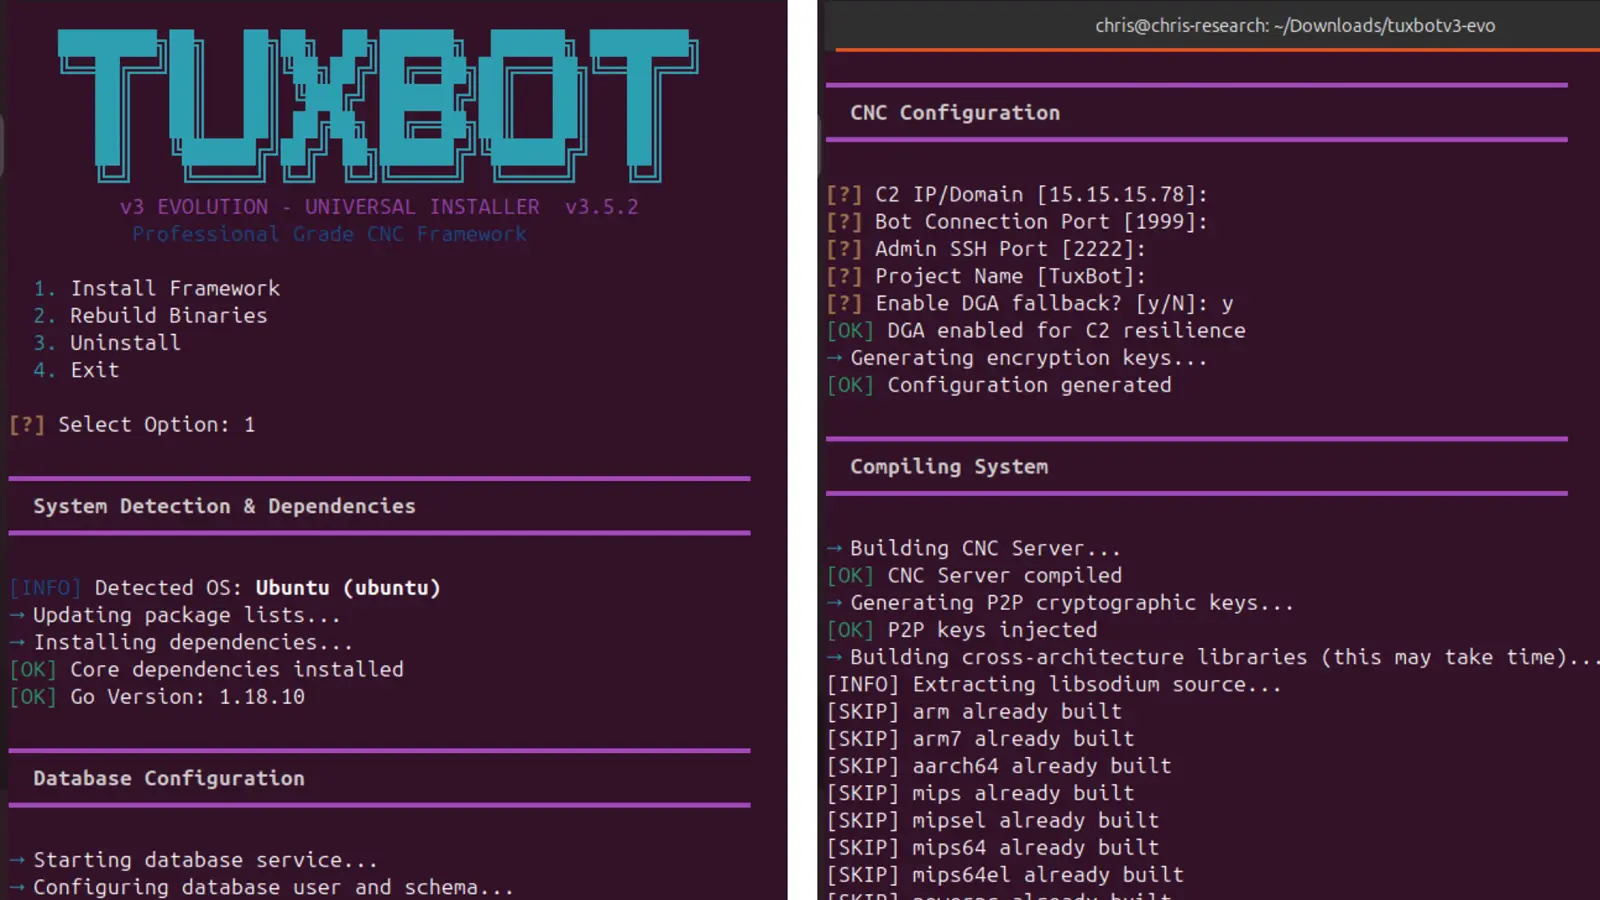Click 'Professional Grade CNC Framework' tagline
Image resolution: width=1600 pixels, height=900 pixels.
click(329, 234)
